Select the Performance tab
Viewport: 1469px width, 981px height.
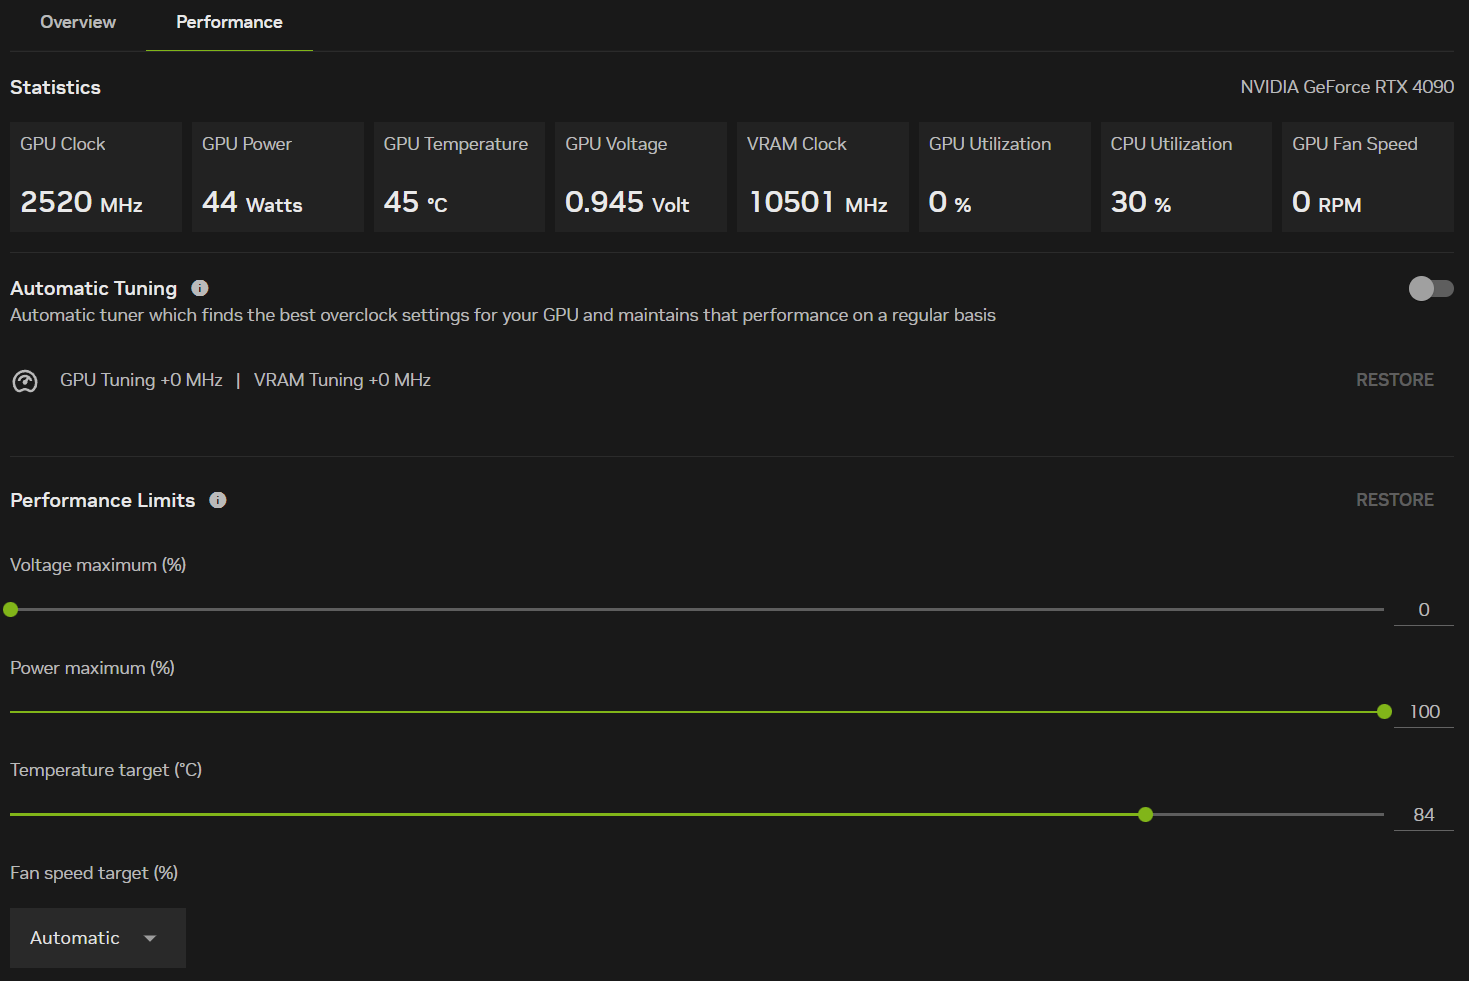point(229,22)
